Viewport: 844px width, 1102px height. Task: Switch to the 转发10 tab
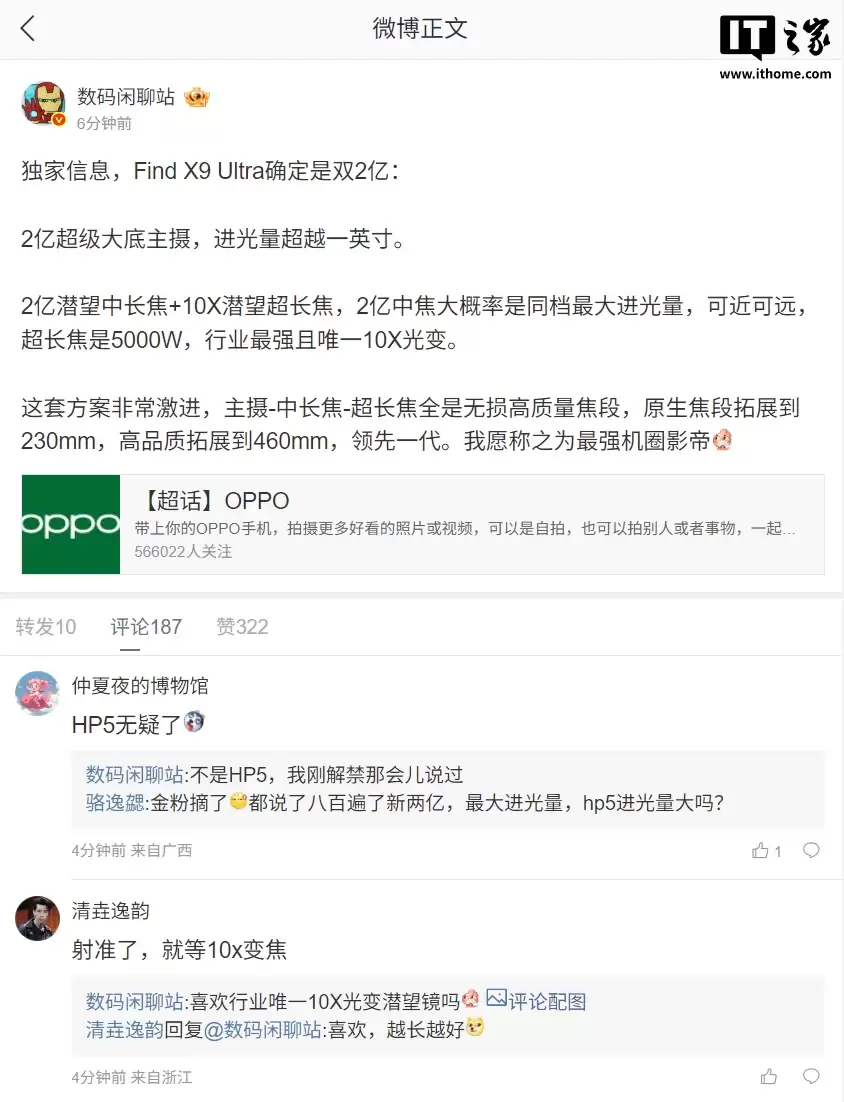(x=46, y=626)
